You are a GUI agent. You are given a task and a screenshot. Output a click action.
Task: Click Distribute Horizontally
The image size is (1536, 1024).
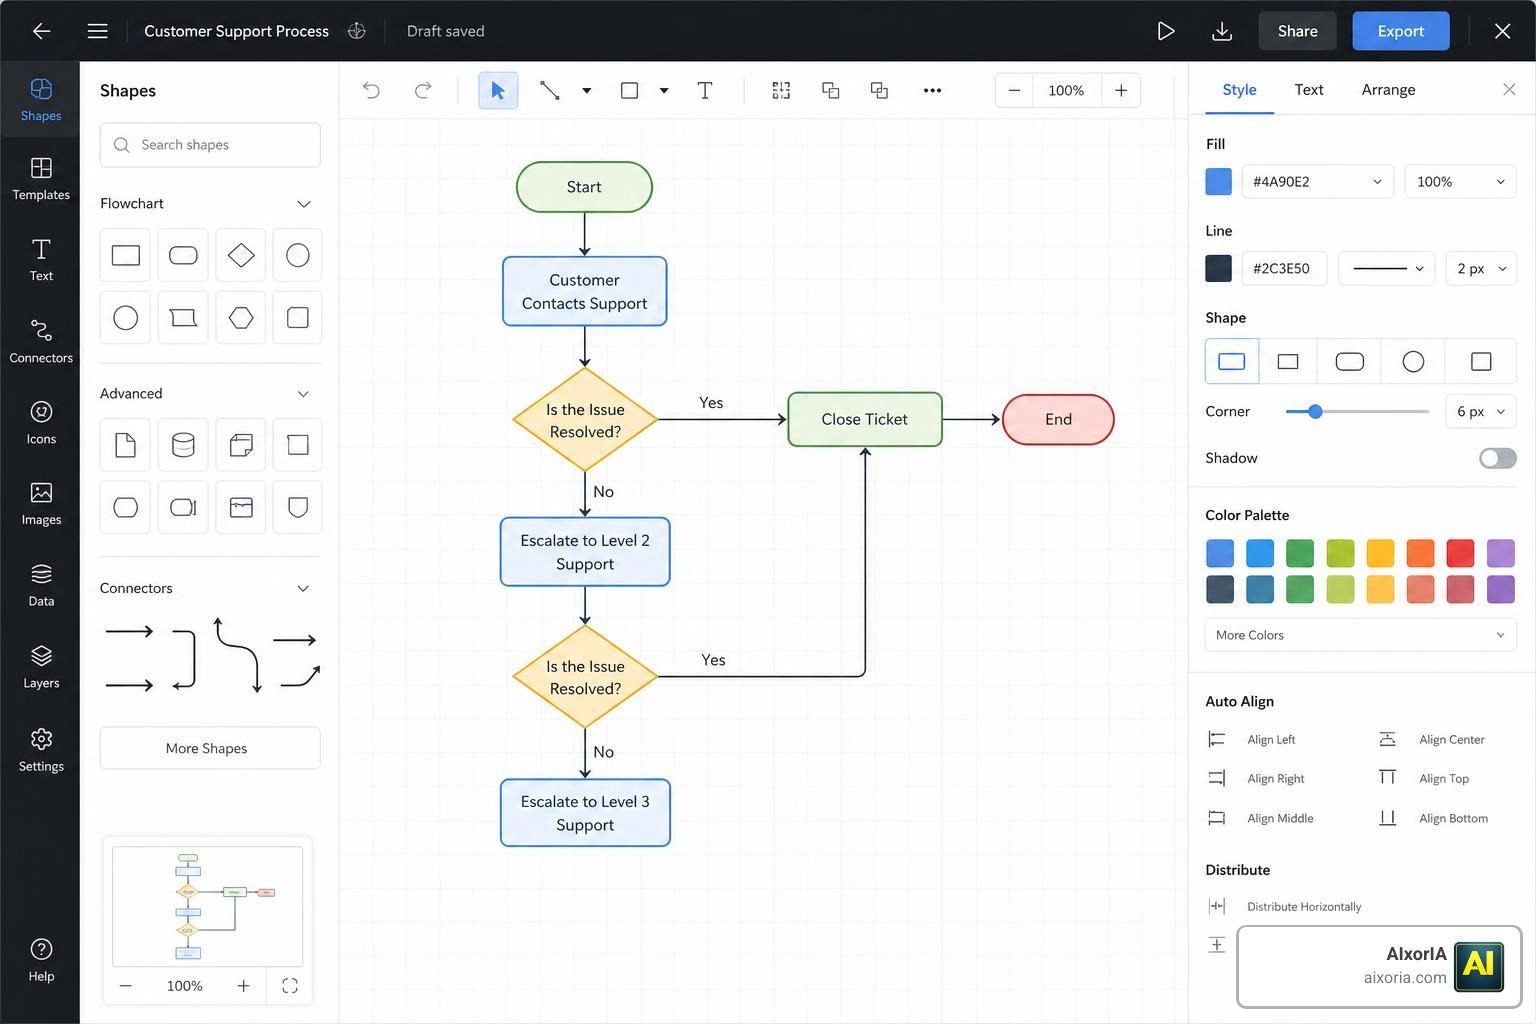pos(1285,907)
